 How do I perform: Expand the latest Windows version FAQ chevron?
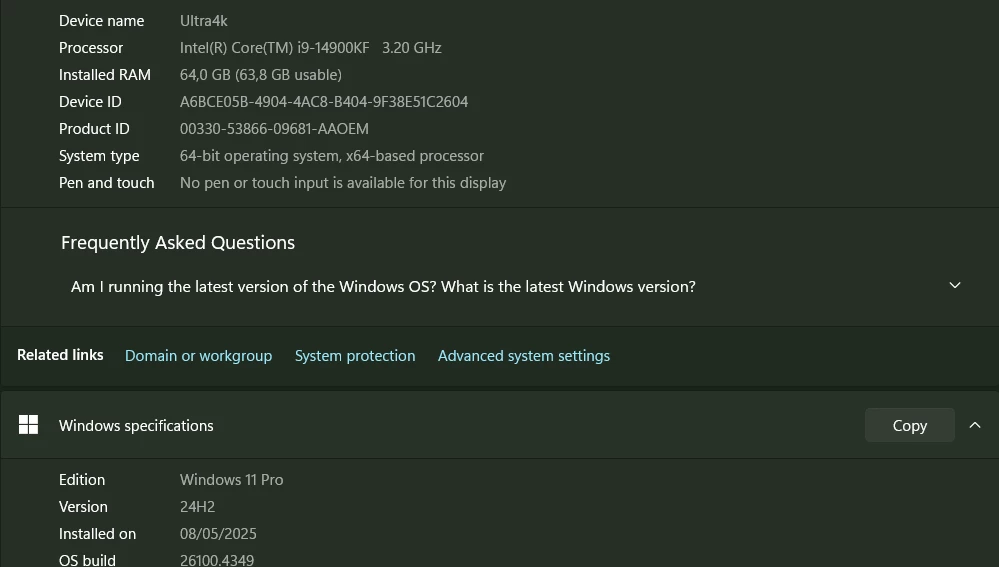point(954,285)
